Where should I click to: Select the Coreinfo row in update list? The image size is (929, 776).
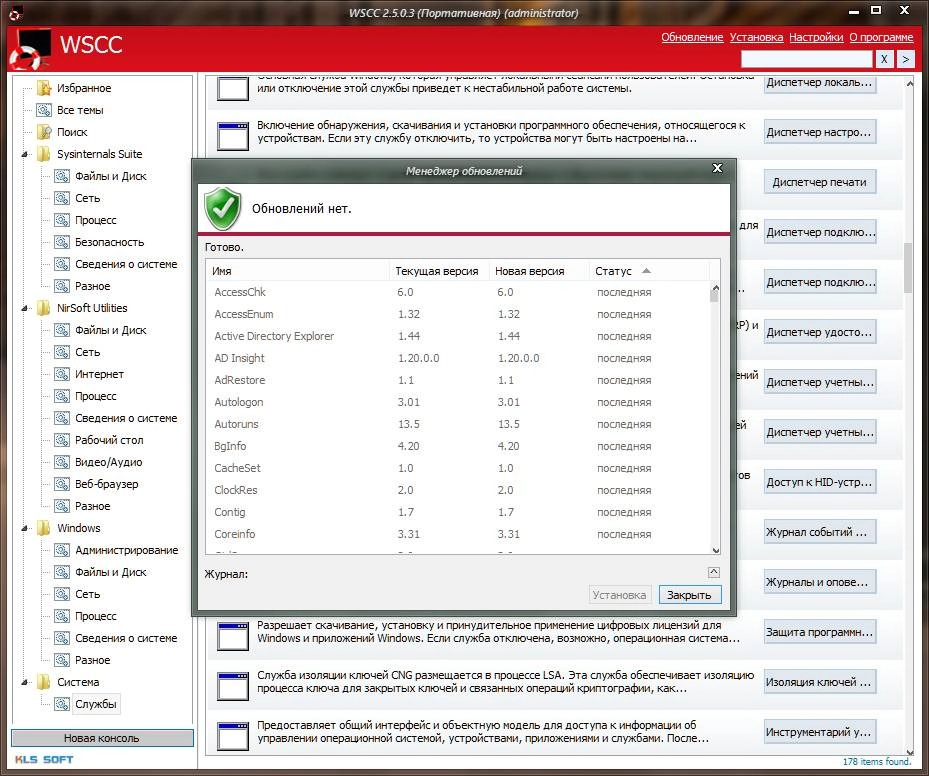(x=458, y=534)
